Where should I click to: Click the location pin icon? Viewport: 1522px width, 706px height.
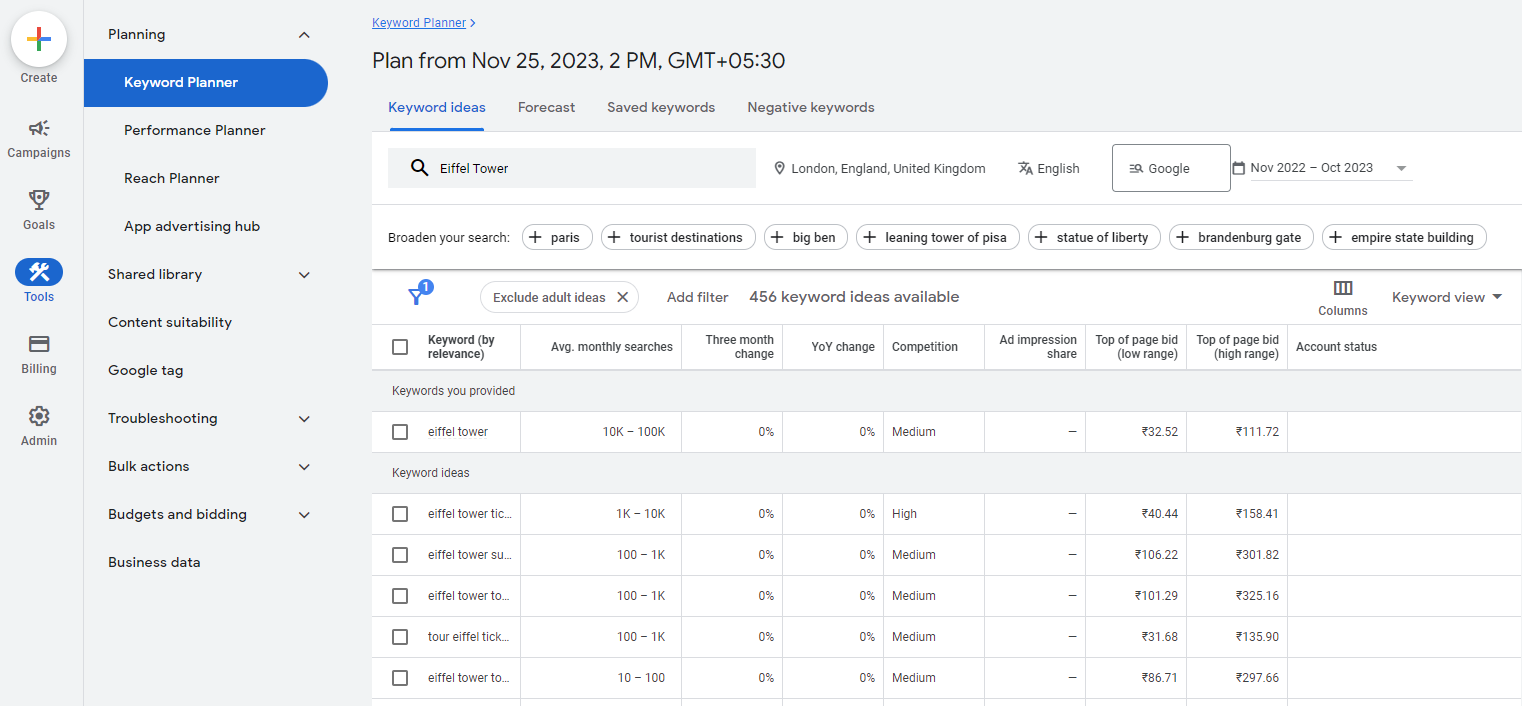tap(779, 168)
